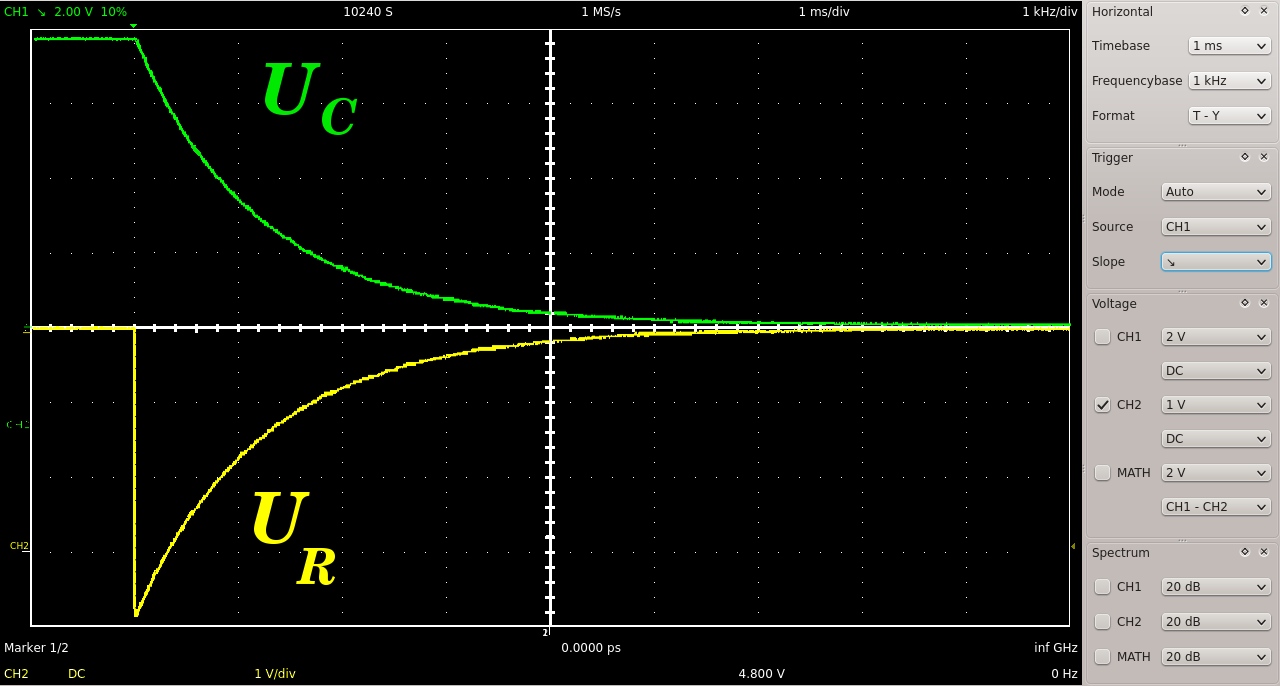
Task: Click the CH2 channel marker on the left edge
Action: (x=17, y=546)
